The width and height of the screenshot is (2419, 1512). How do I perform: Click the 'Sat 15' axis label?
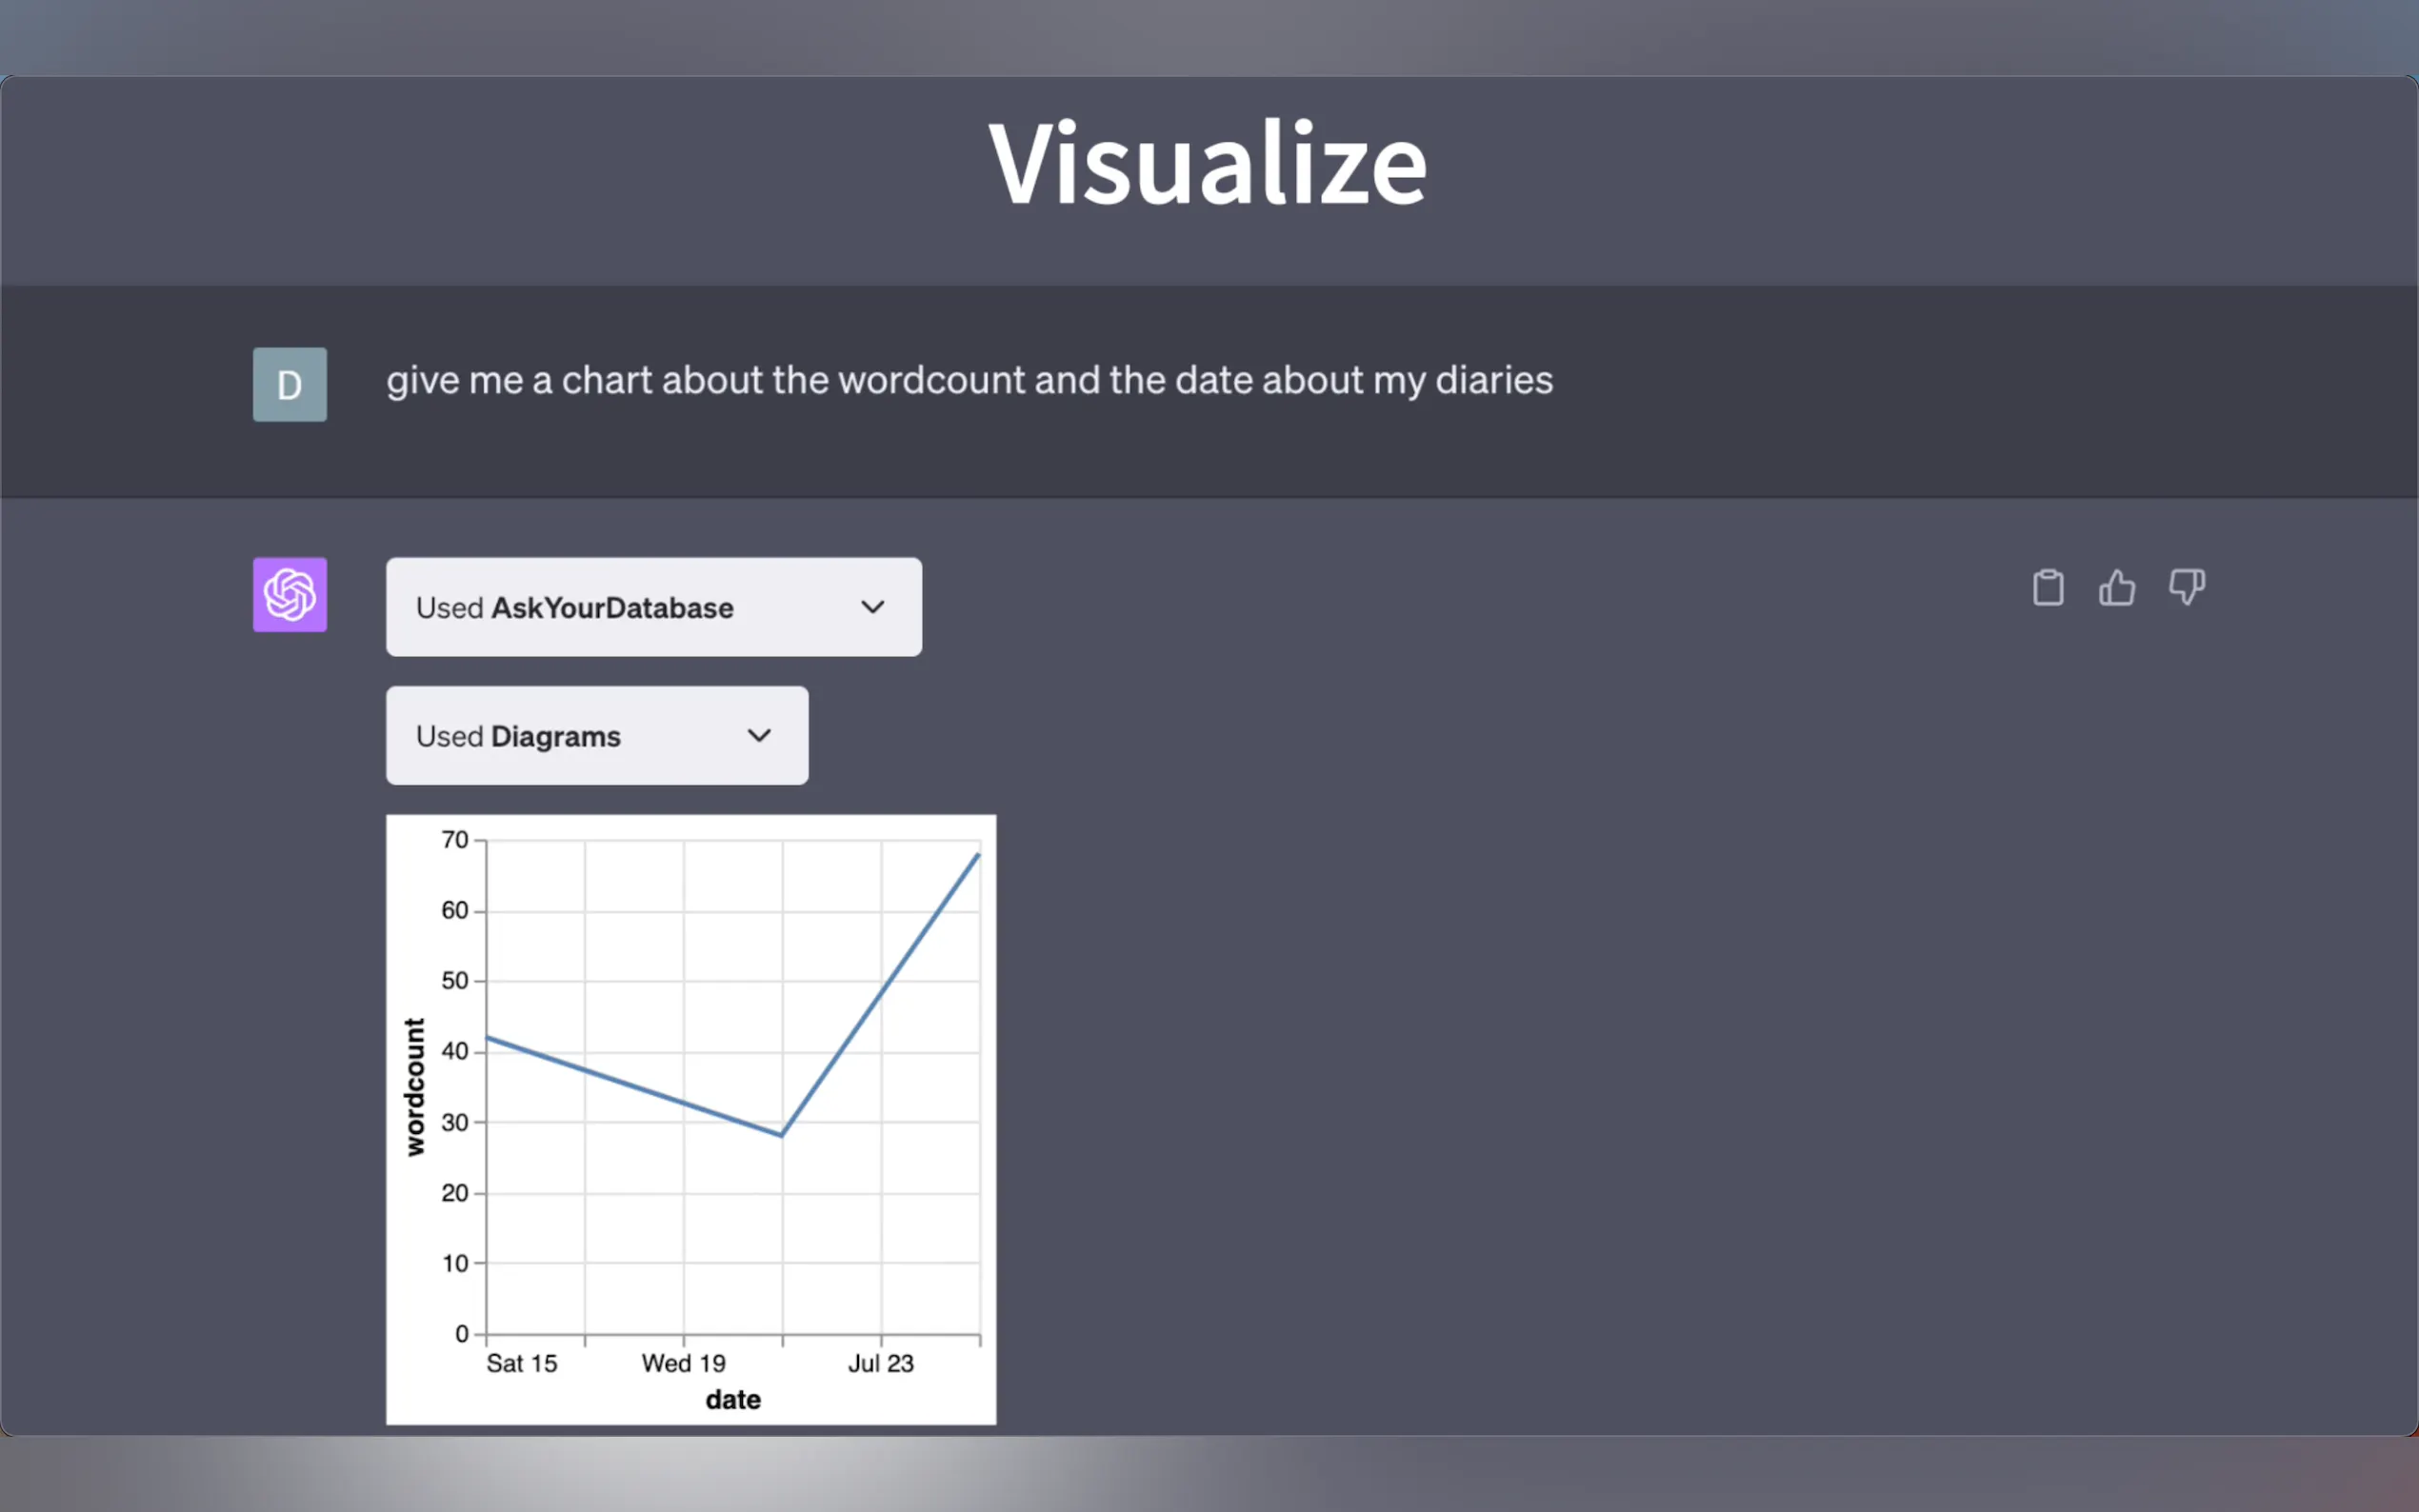click(521, 1363)
